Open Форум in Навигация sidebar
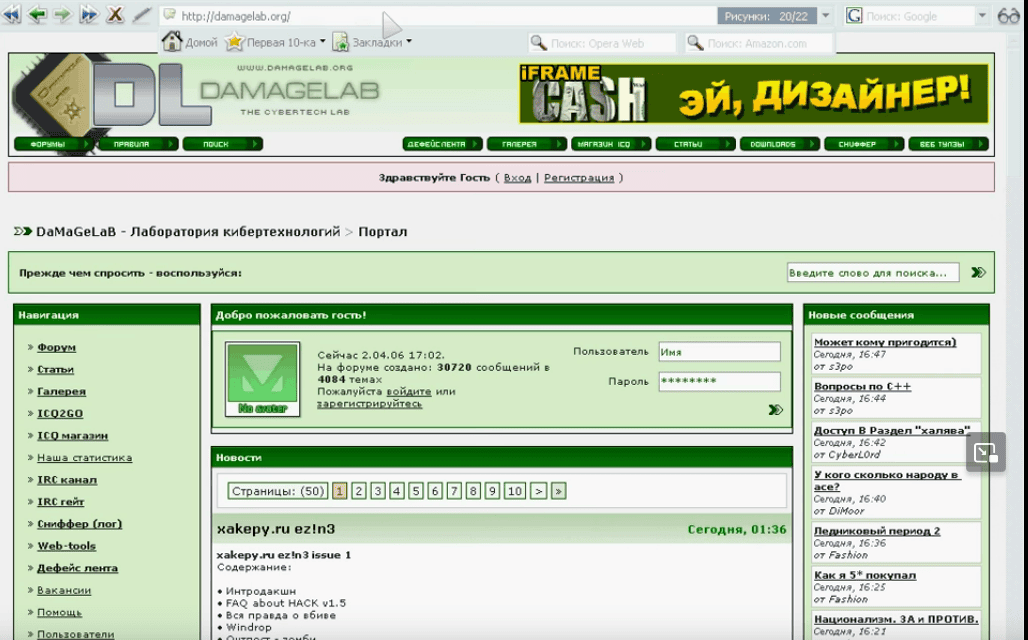 tap(56, 347)
